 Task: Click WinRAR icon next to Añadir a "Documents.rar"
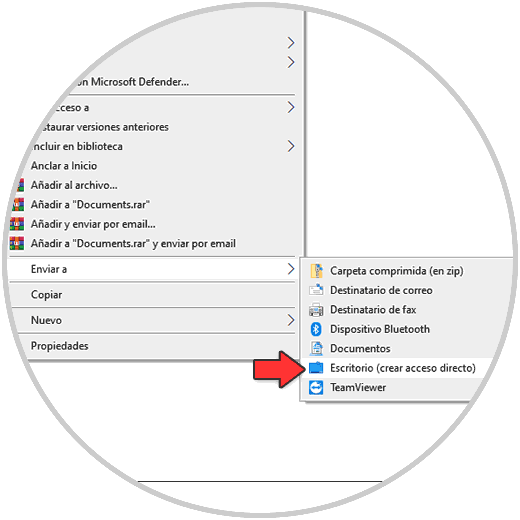[17, 204]
